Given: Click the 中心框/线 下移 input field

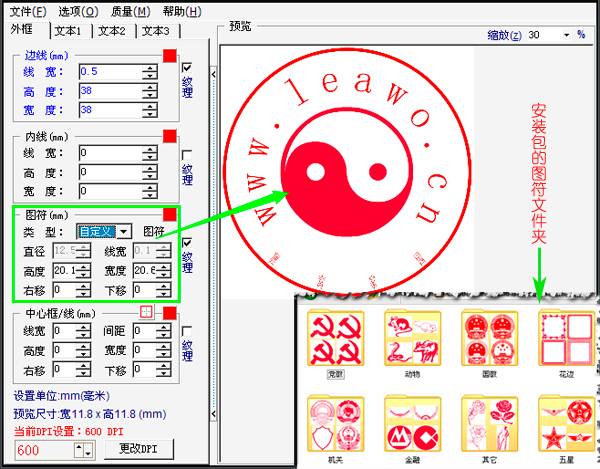Looking at the screenshot, I should (145, 370).
